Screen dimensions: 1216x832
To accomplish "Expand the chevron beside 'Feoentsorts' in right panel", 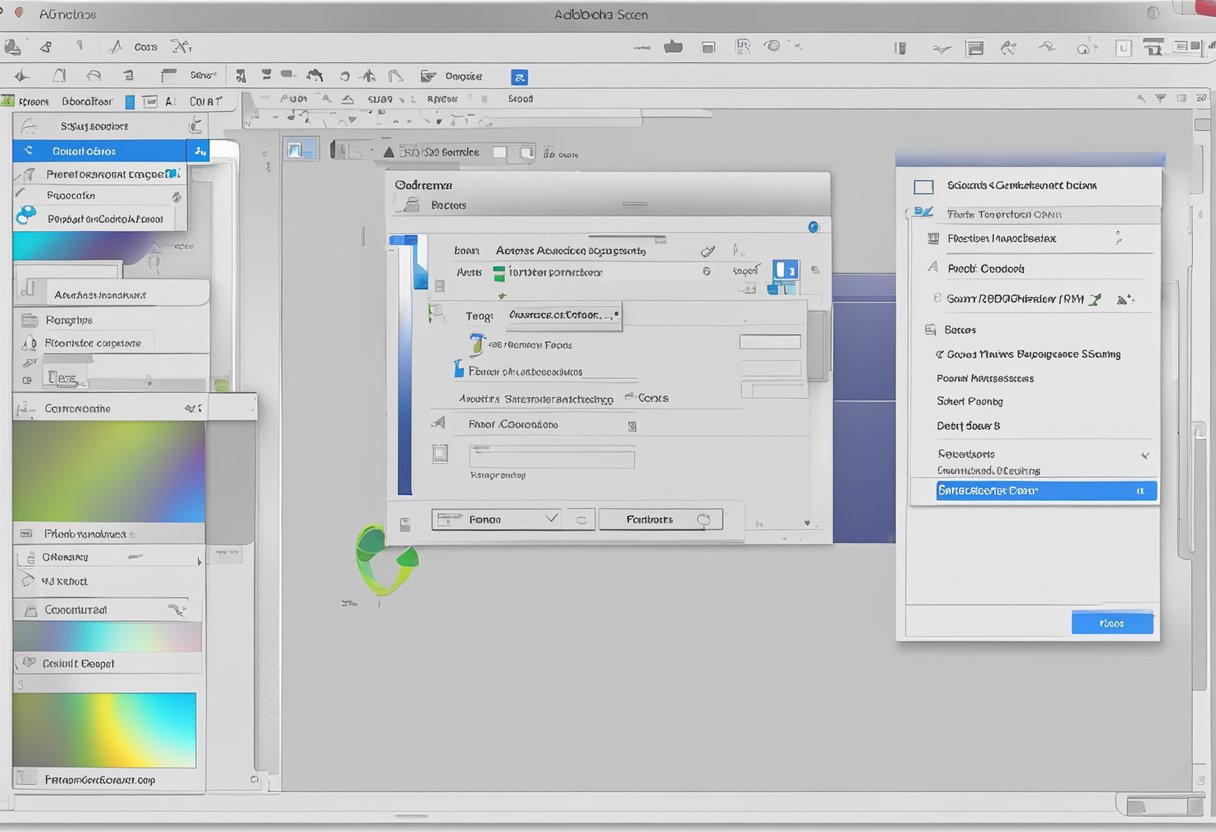I will tap(1145, 455).
